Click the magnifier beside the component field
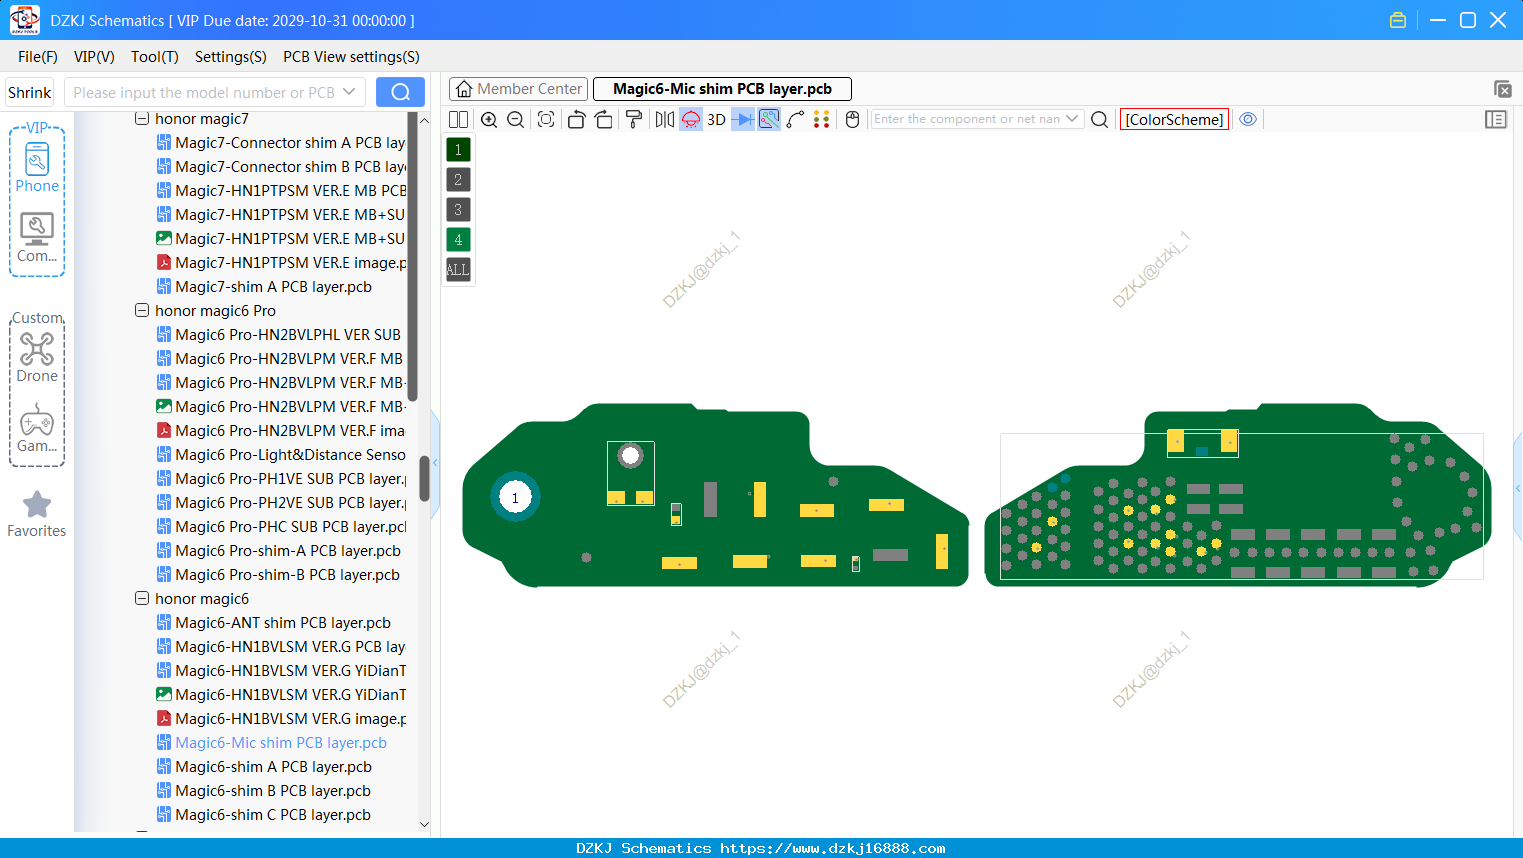Screen dimensions: 1523x858 [1100, 120]
